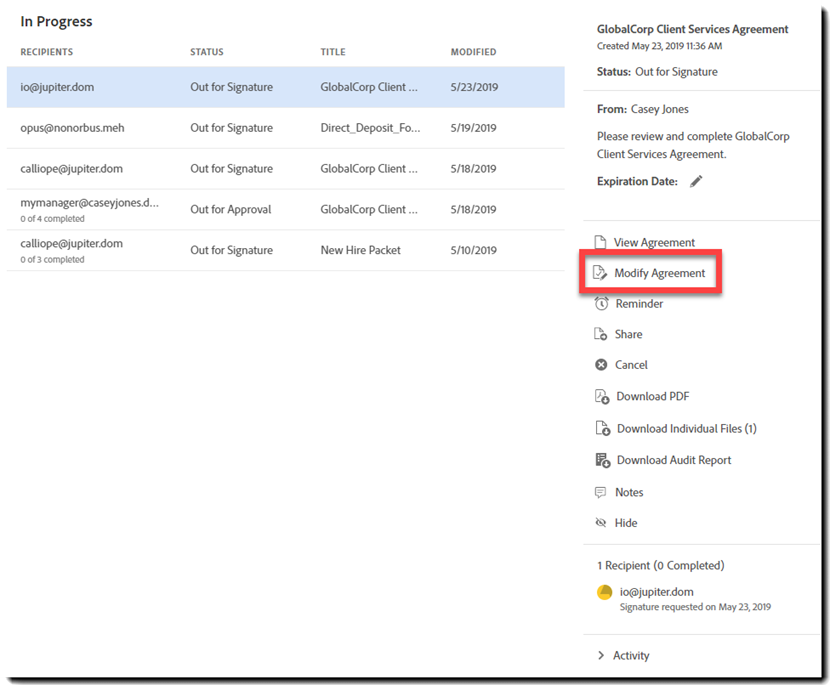830x685 pixels.
Task: Click the Download Audit Report icon
Action: 602,460
